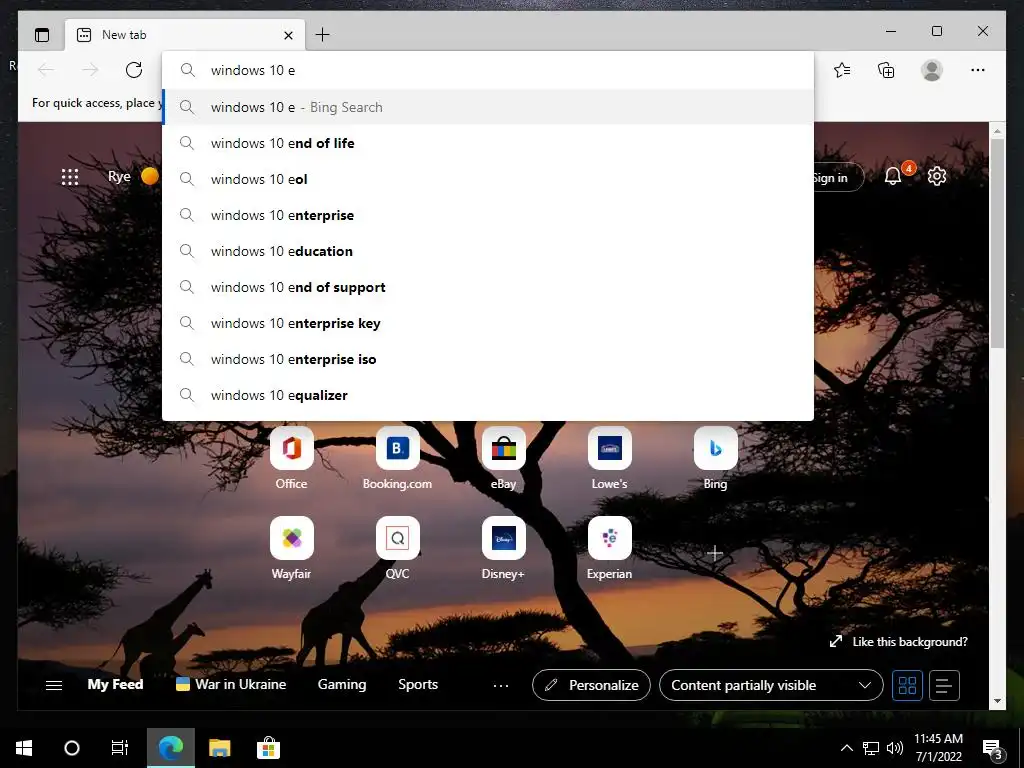Select the My Feed tab
1024x768 pixels.
click(115, 684)
